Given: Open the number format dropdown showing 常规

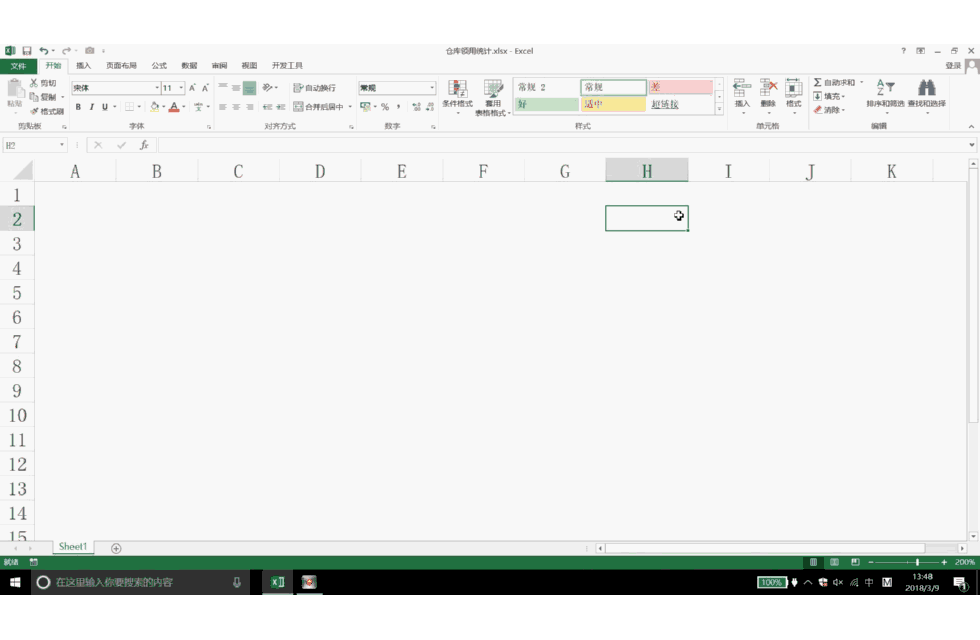Looking at the screenshot, I should [431, 88].
